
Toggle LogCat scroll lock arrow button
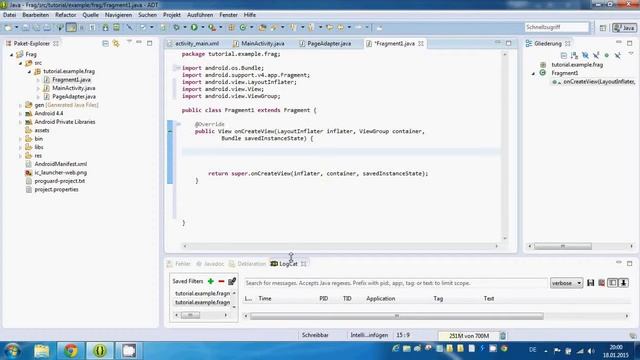point(624,283)
